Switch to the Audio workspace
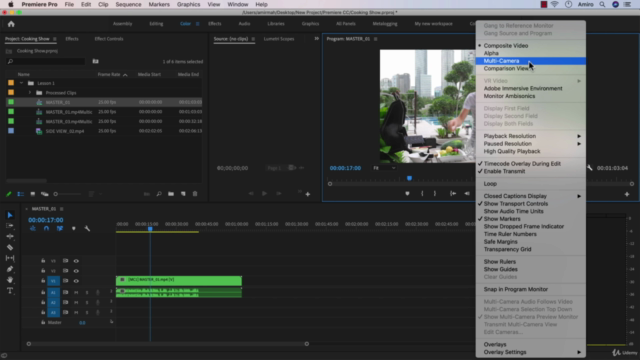 (x=244, y=24)
